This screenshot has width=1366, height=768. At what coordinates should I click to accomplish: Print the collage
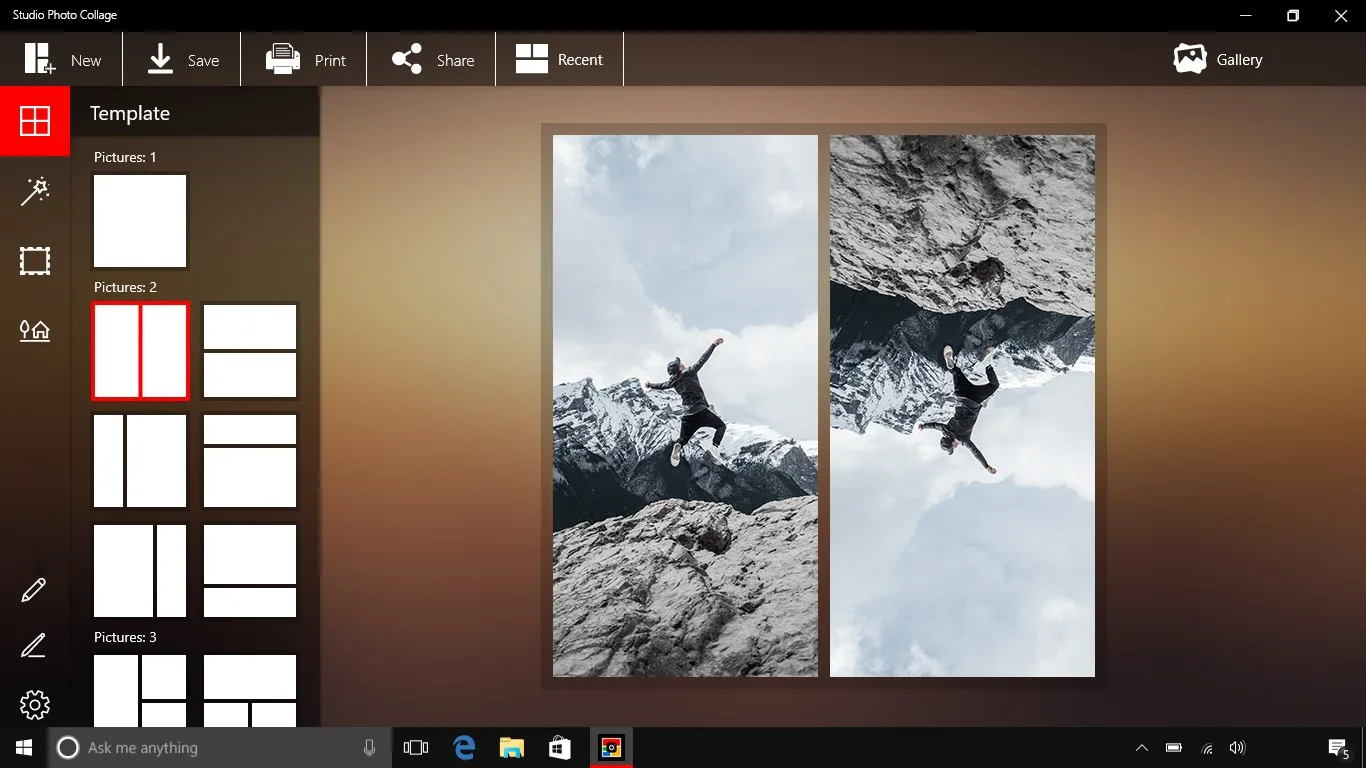(305, 60)
